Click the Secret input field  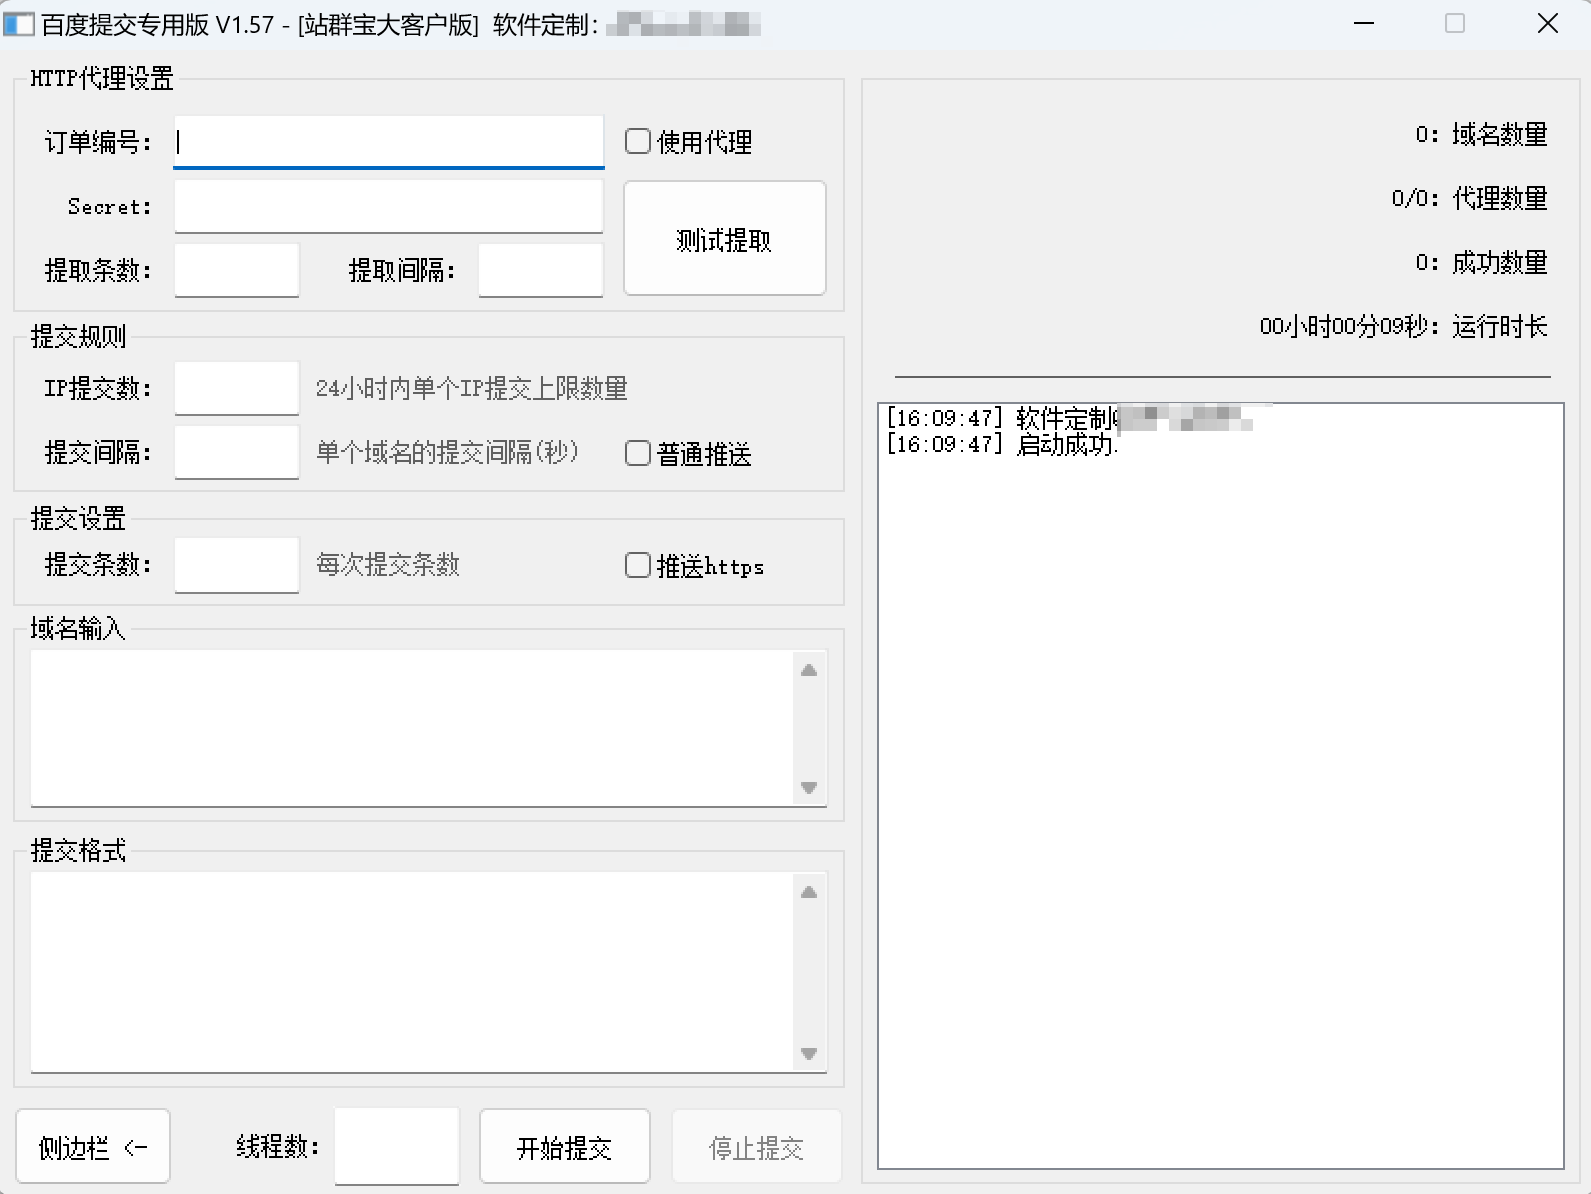[388, 206]
